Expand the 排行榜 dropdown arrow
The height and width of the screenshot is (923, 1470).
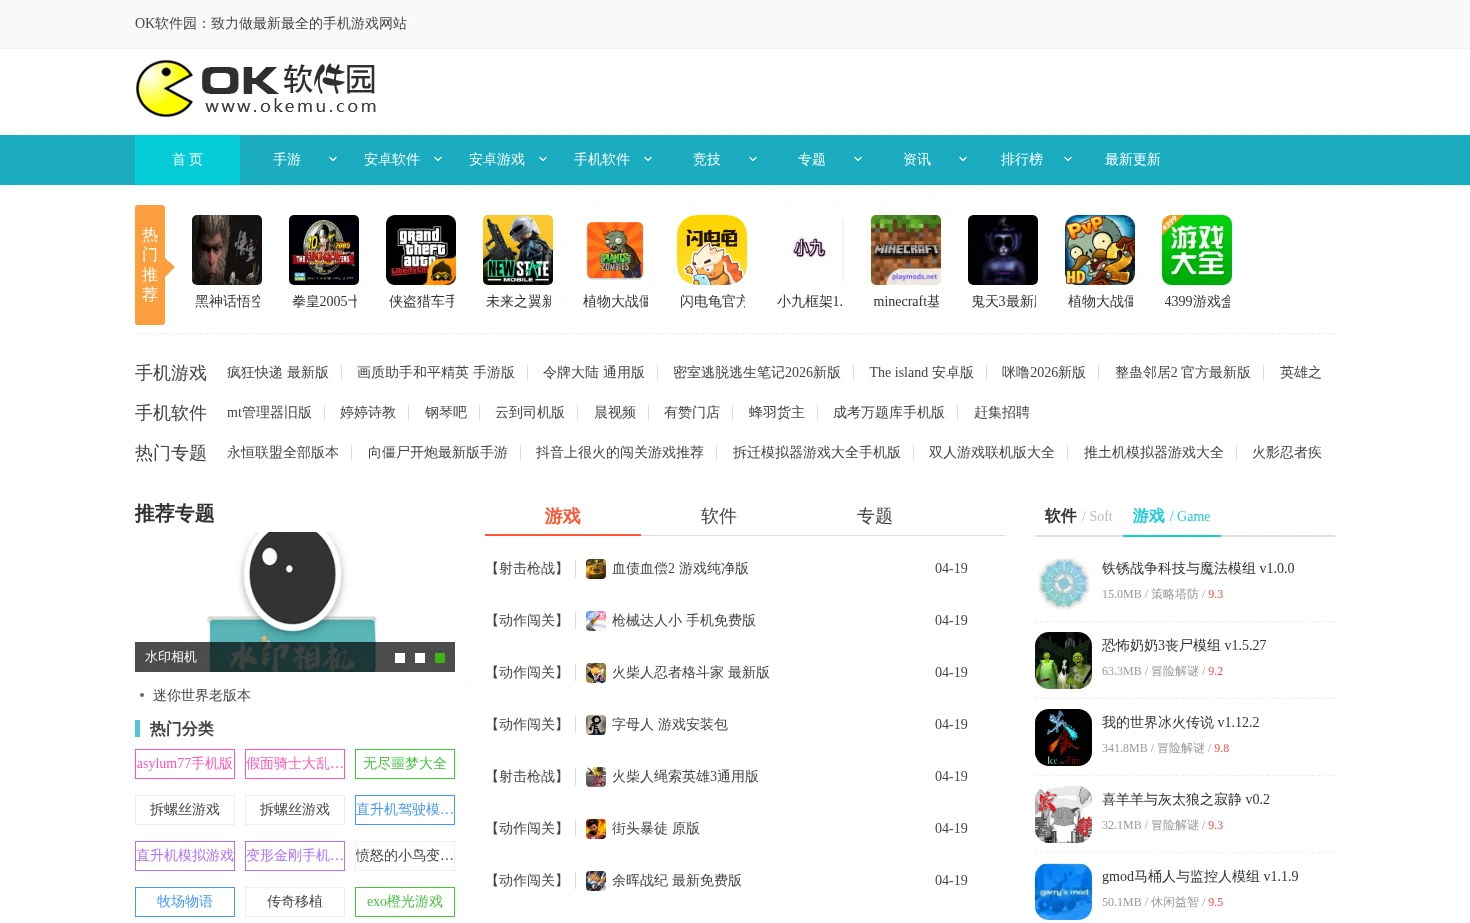pyautogui.click(x=1068, y=159)
